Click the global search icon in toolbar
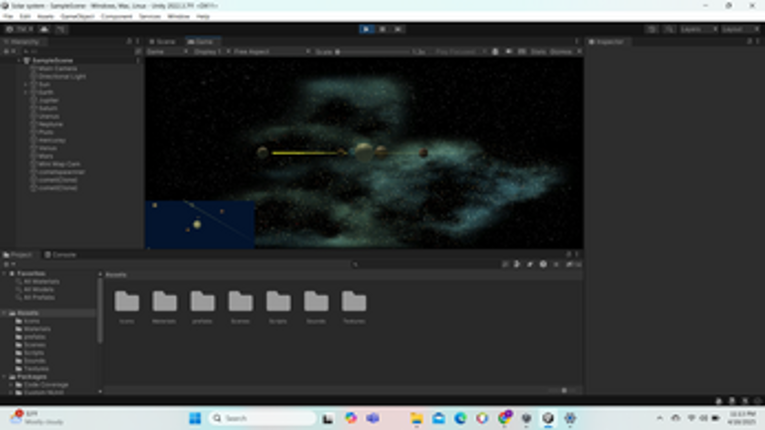The width and height of the screenshot is (765, 430). 669,29
